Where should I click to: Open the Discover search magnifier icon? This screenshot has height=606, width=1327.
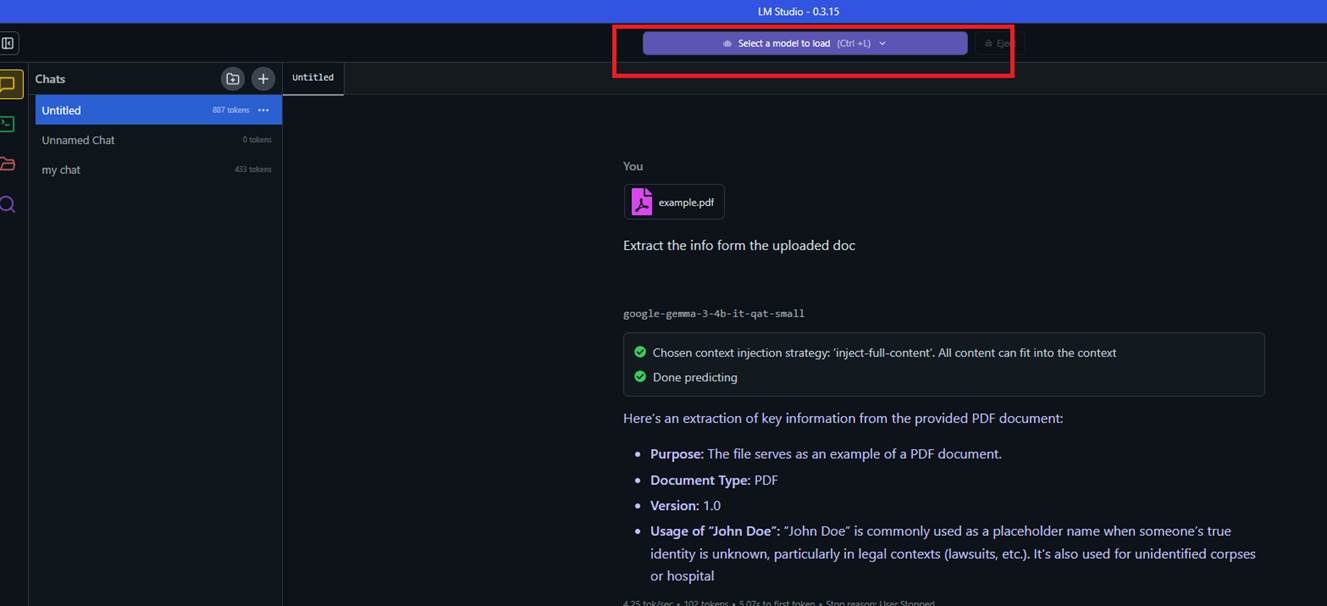coord(8,204)
